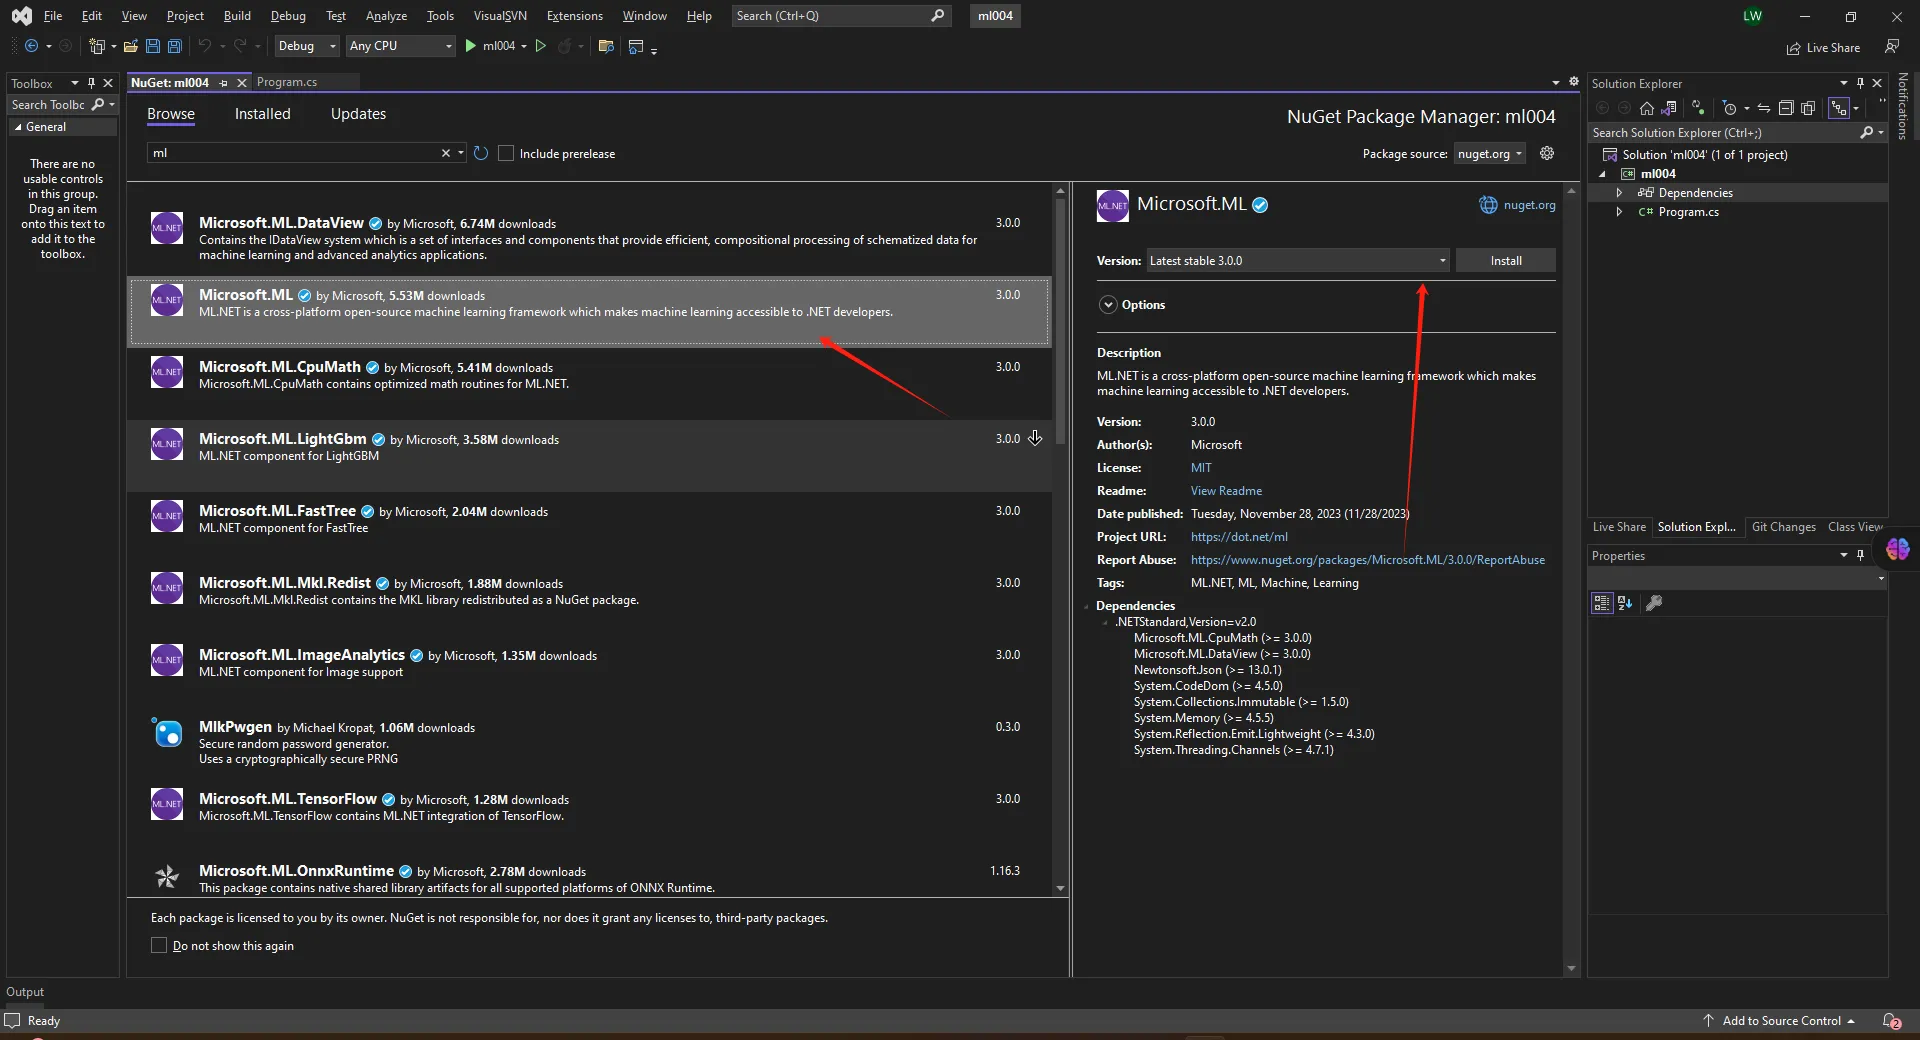Open the Package source nuget.org dropdown
Viewport: 1920px width, 1040px height.
(x=1489, y=153)
